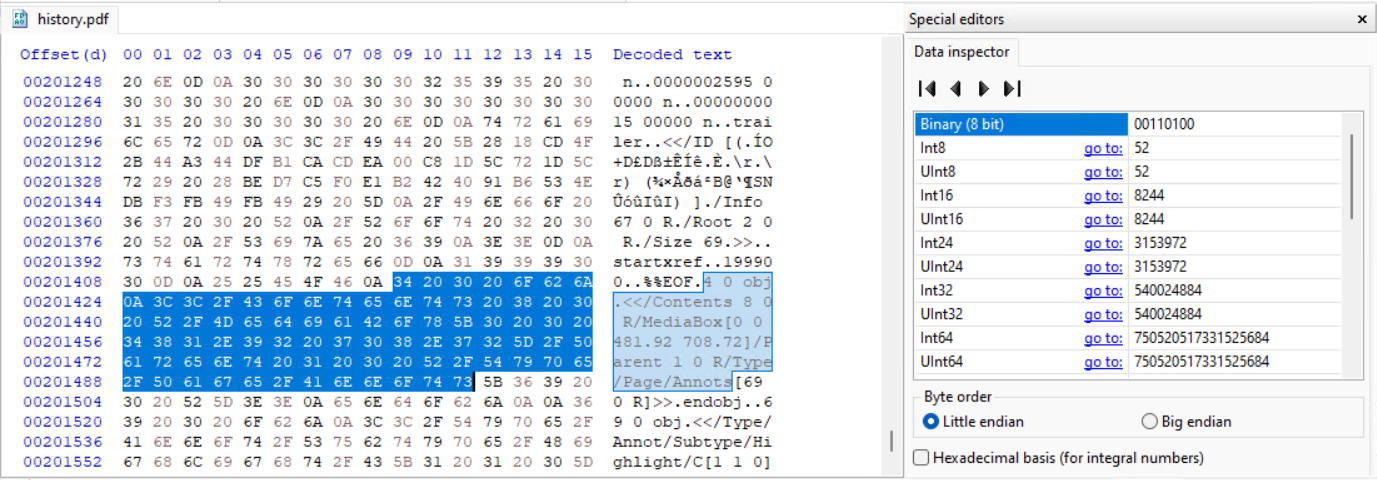Select offset row 00201488
This screenshot has width=1377, height=480.
[64, 381]
